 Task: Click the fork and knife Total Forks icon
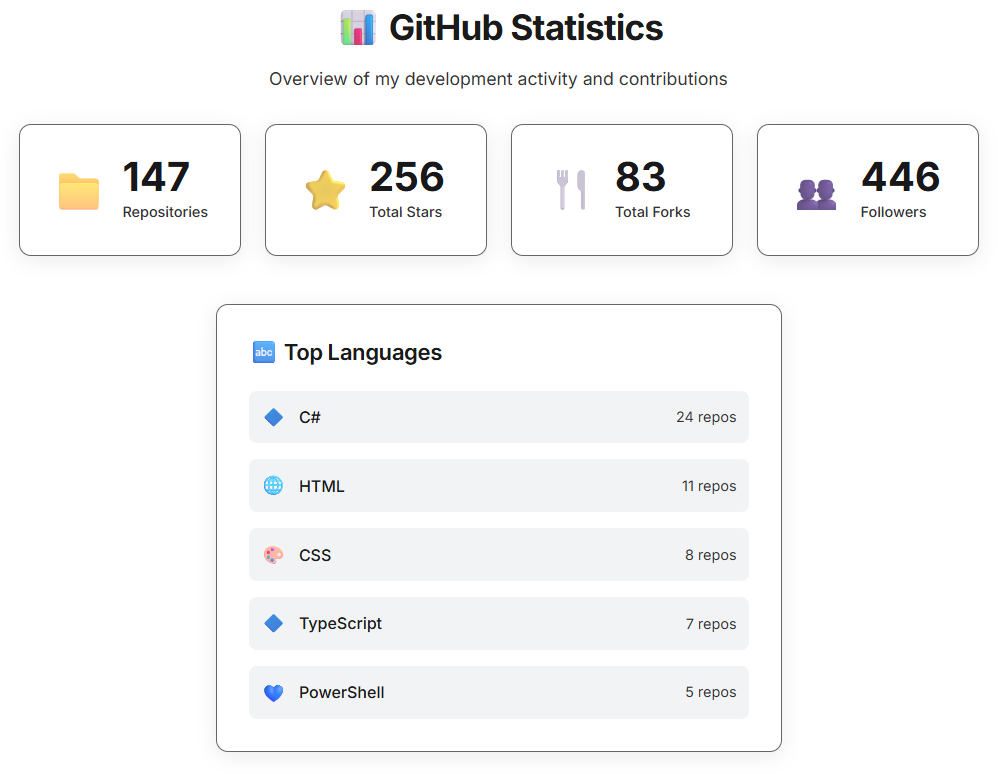tap(571, 190)
